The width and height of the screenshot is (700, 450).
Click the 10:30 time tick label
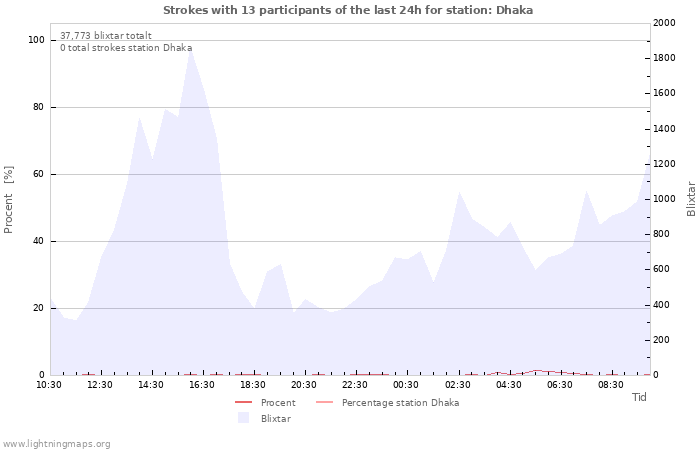point(49,384)
